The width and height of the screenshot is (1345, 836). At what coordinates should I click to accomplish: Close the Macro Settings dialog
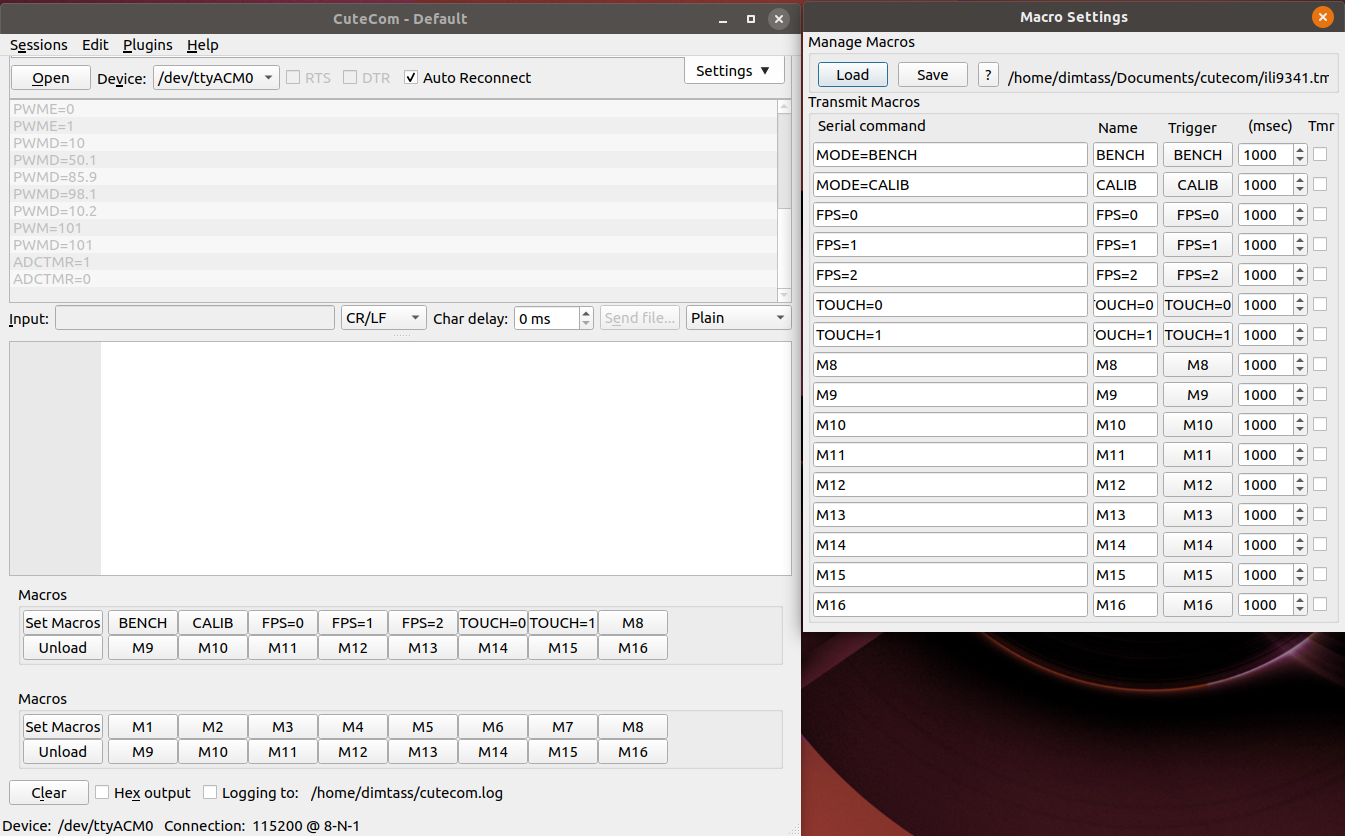coord(1322,18)
